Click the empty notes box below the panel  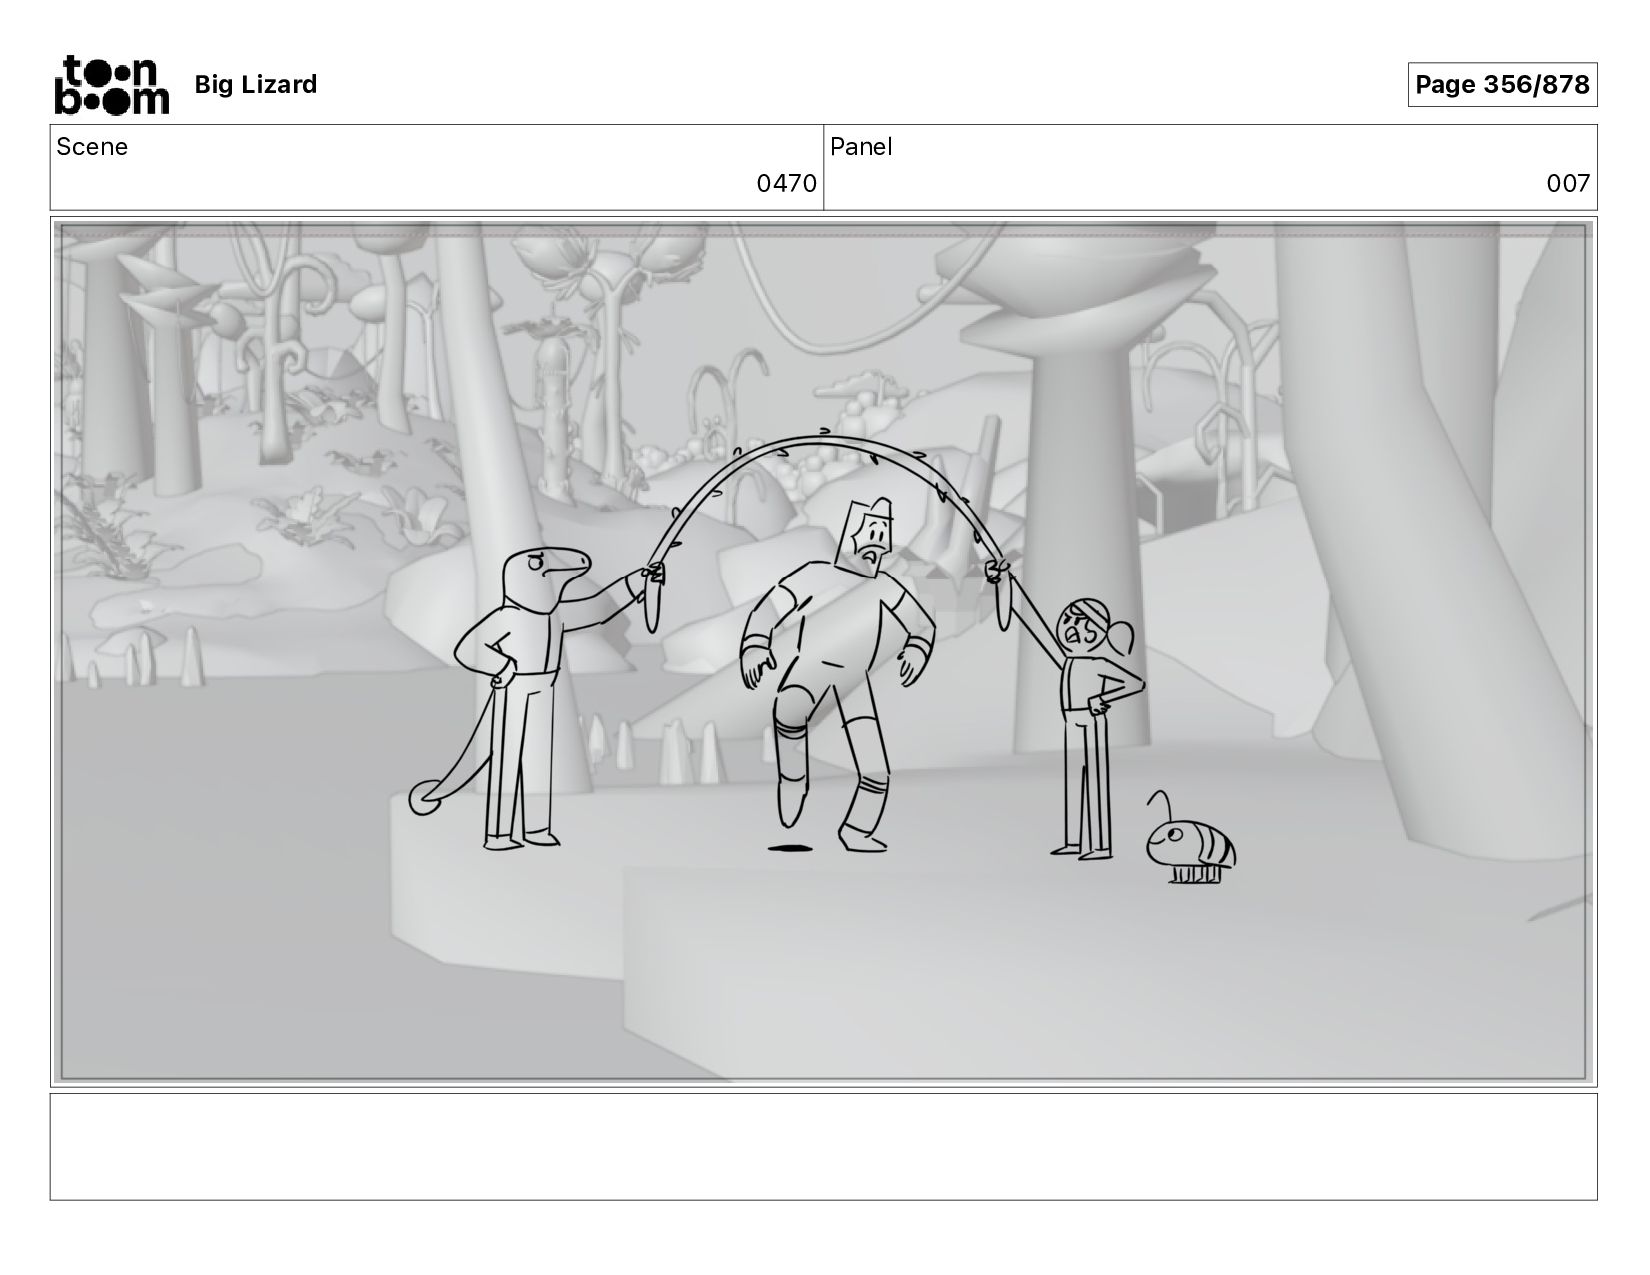pyautogui.click(x=824, y=1146)
